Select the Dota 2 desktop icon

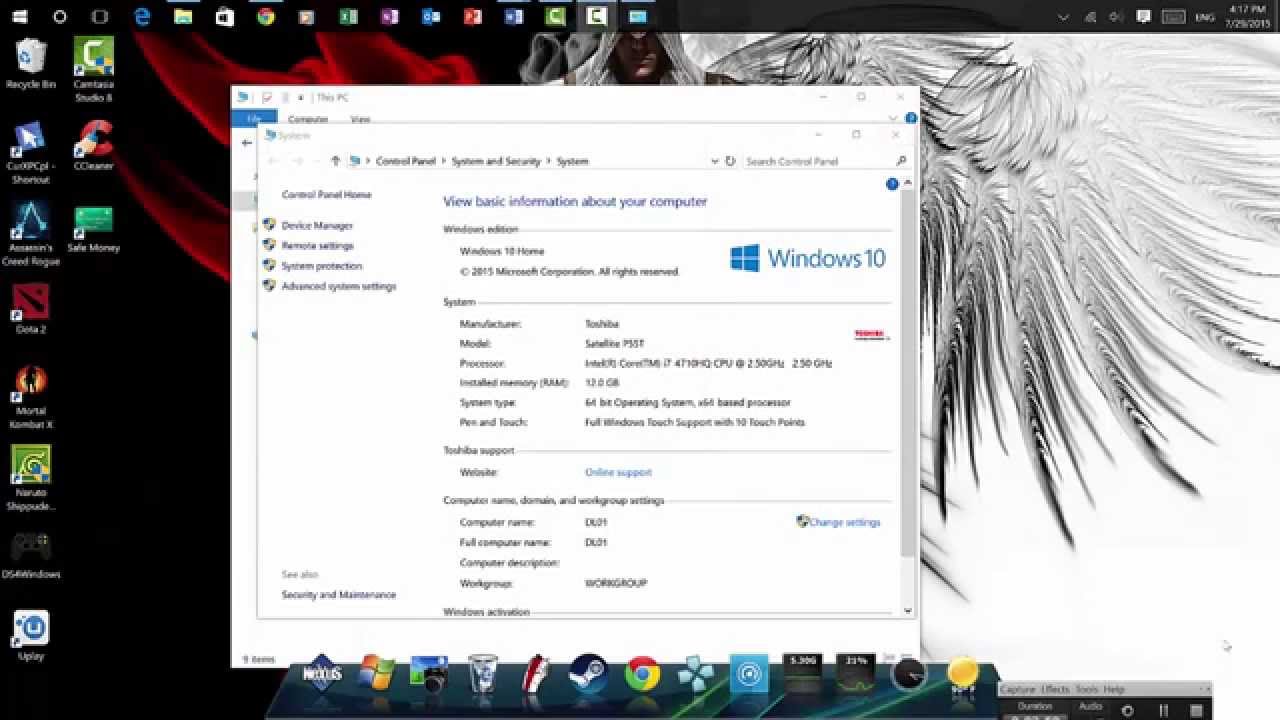coord(31,309)
